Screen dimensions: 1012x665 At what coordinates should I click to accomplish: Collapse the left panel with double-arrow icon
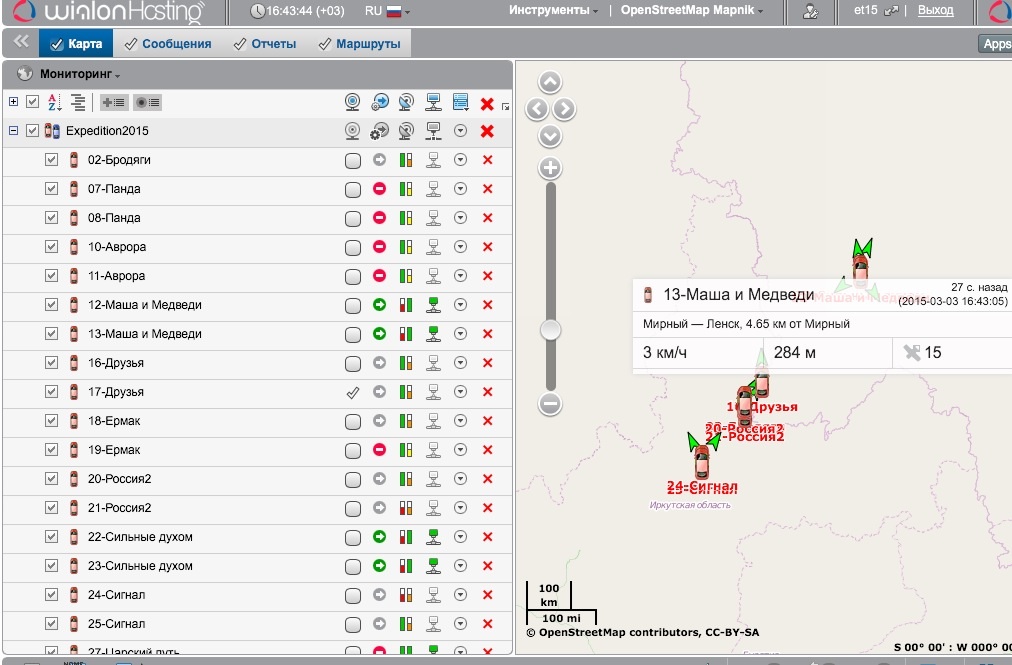coord(20,42)
